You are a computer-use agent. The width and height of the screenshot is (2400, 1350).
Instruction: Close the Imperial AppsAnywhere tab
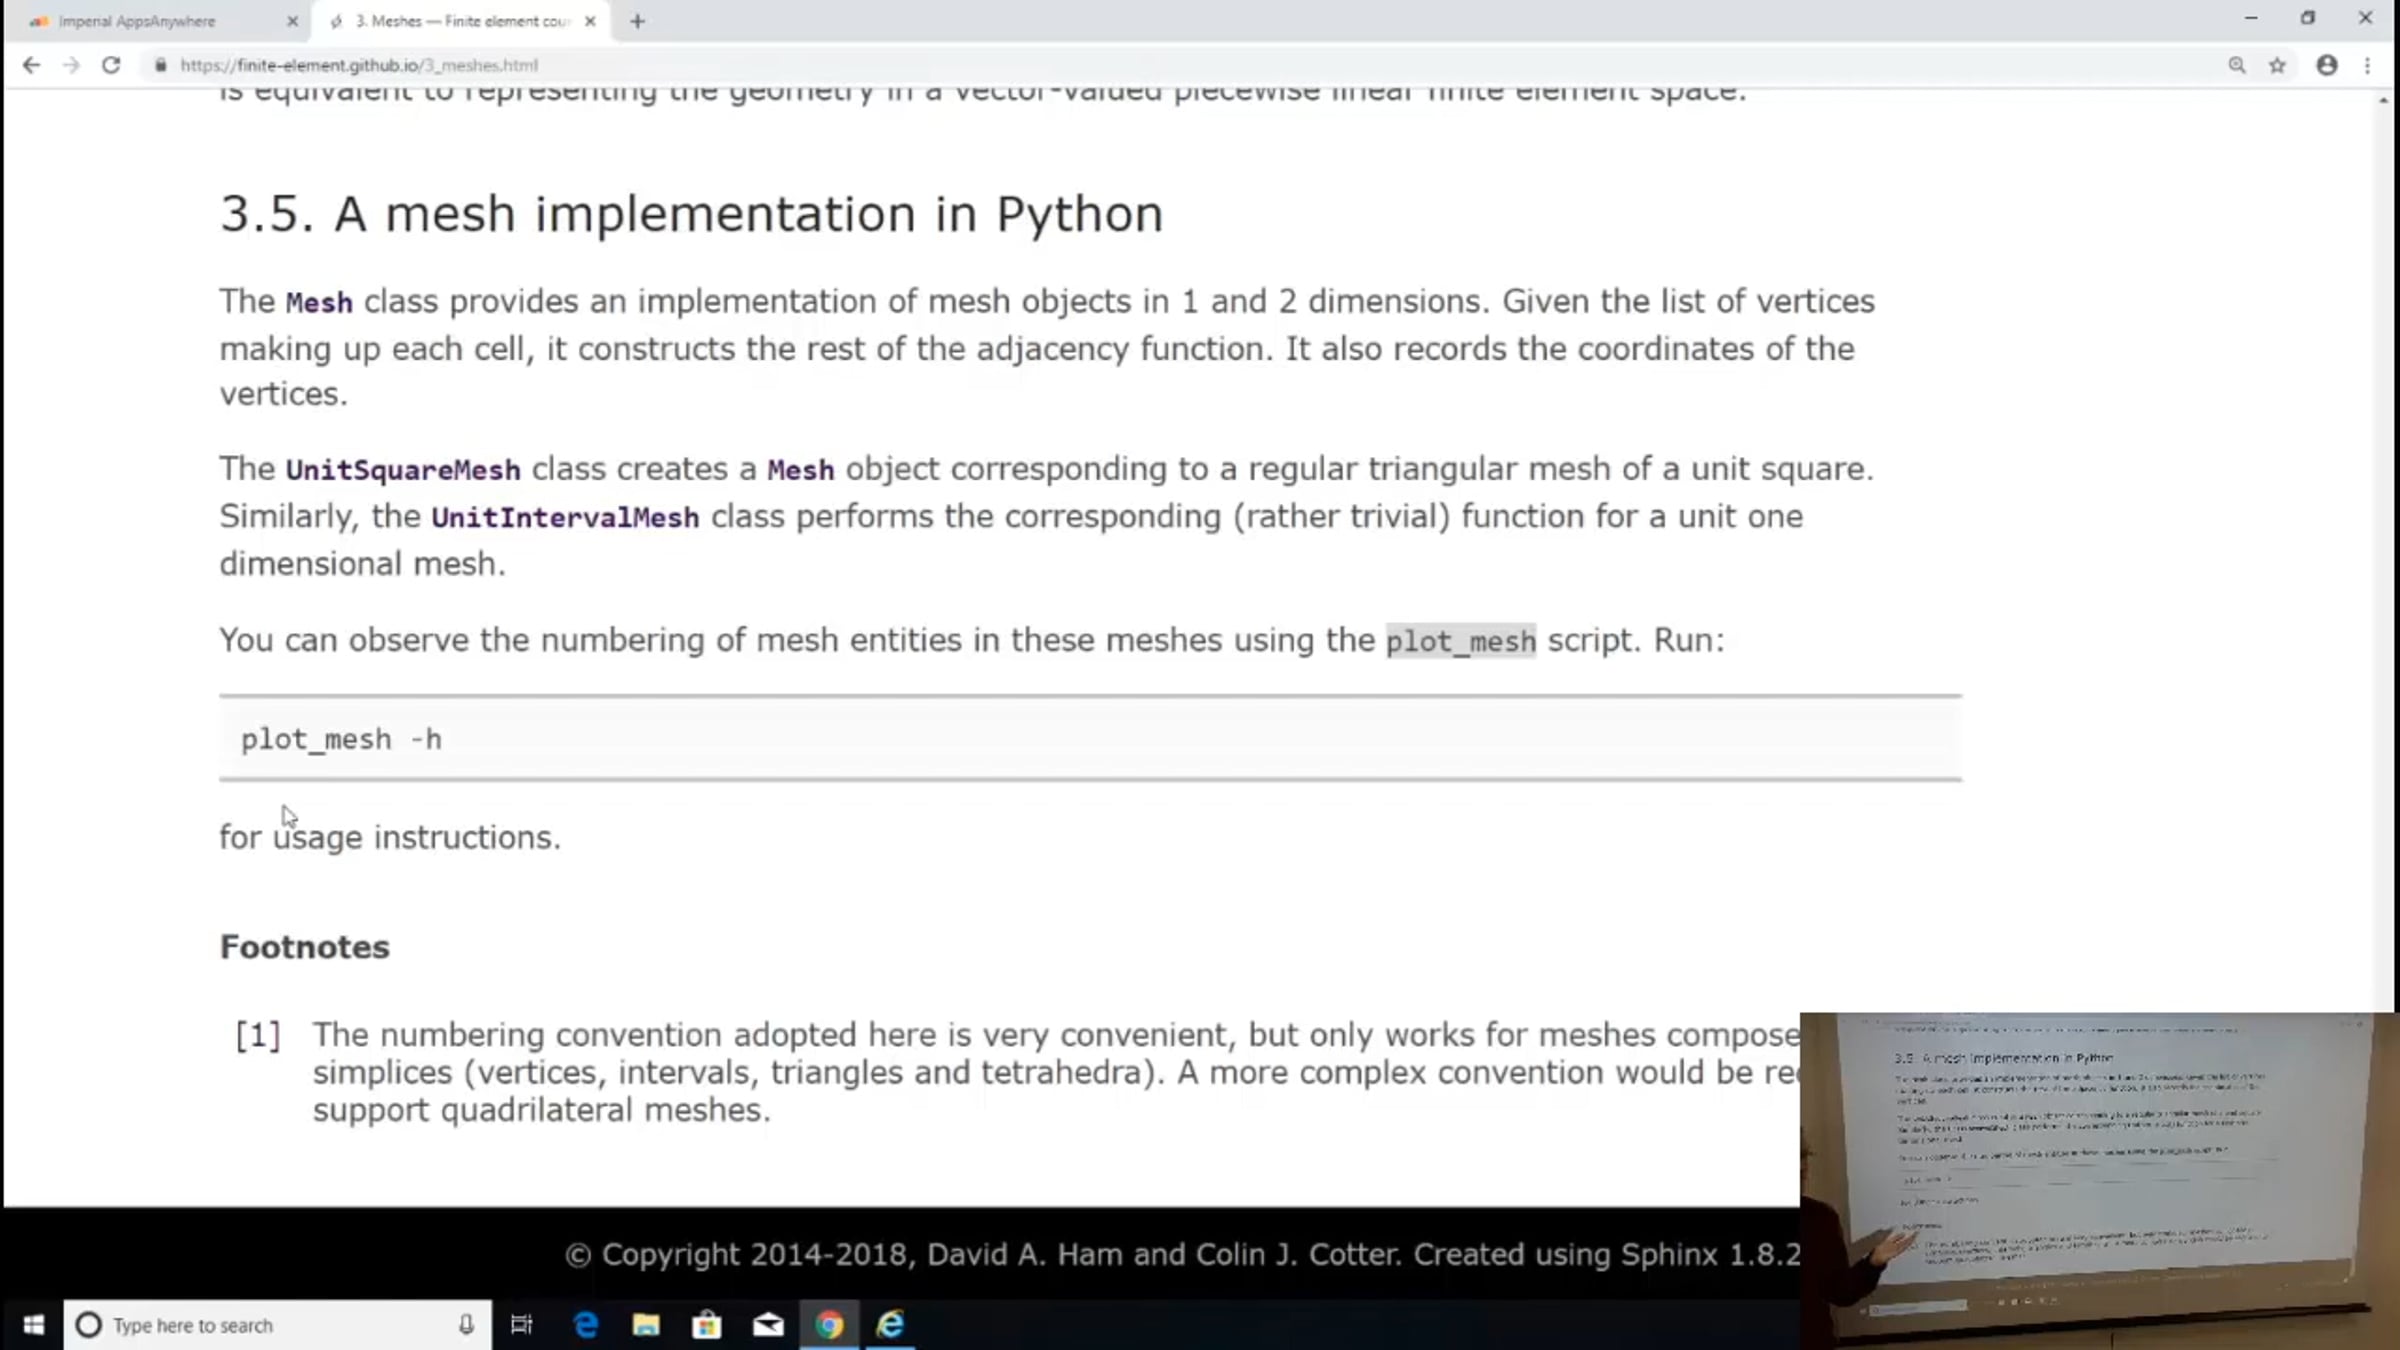pyautogui.click(x=292, y=21)
